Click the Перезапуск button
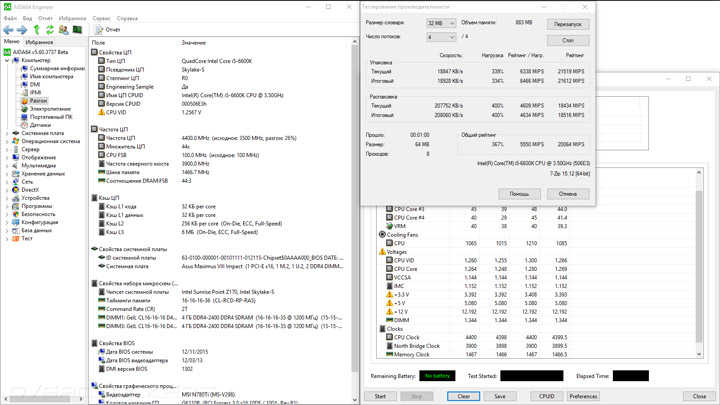Image resolution: width=720 pixels, height=405 pixels. [568, 24]
